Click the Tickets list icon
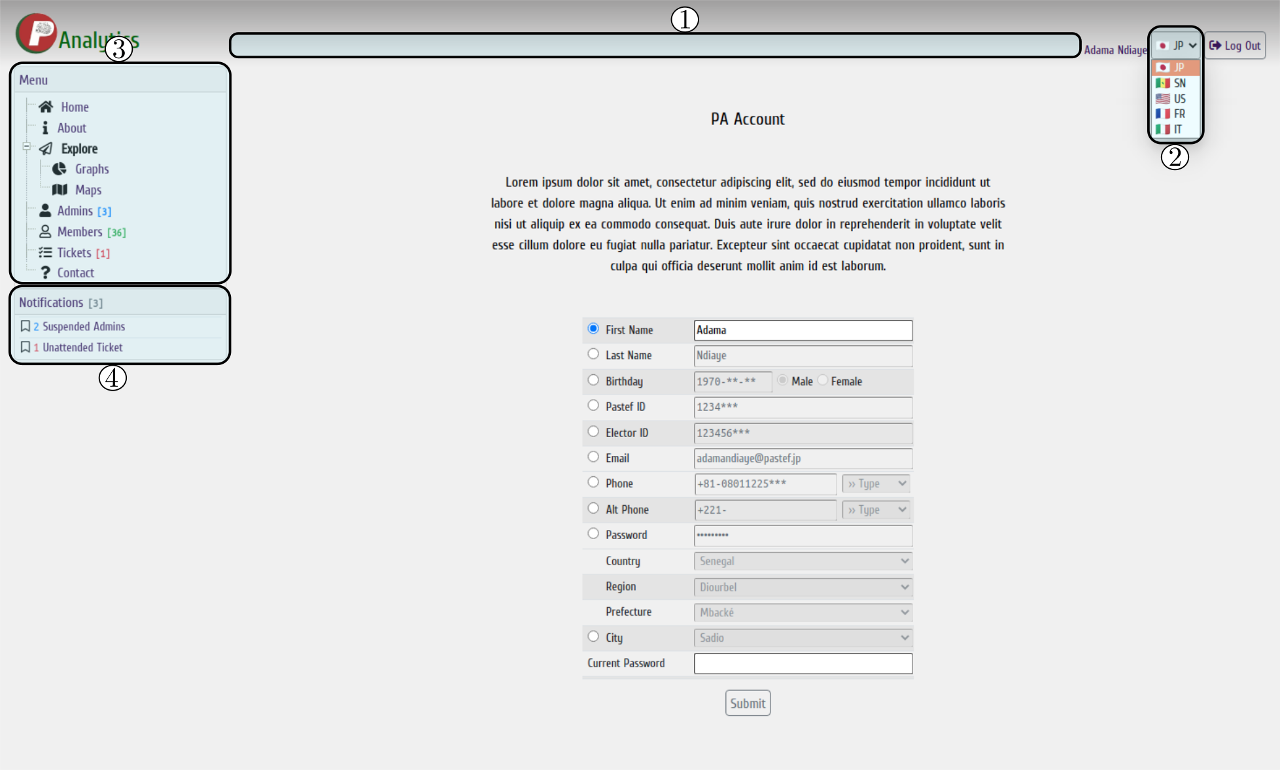This screenshot has height=770, width=1280. tap(45, 252)
